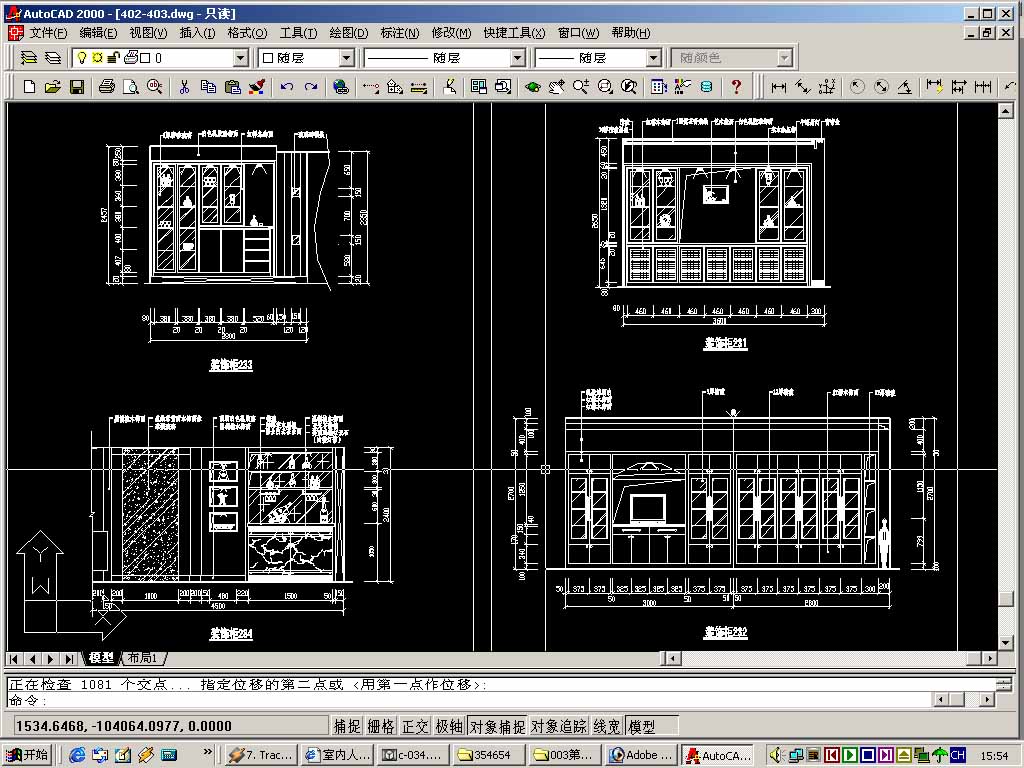
Task: Click the command line input field
Action: (468, 700)
